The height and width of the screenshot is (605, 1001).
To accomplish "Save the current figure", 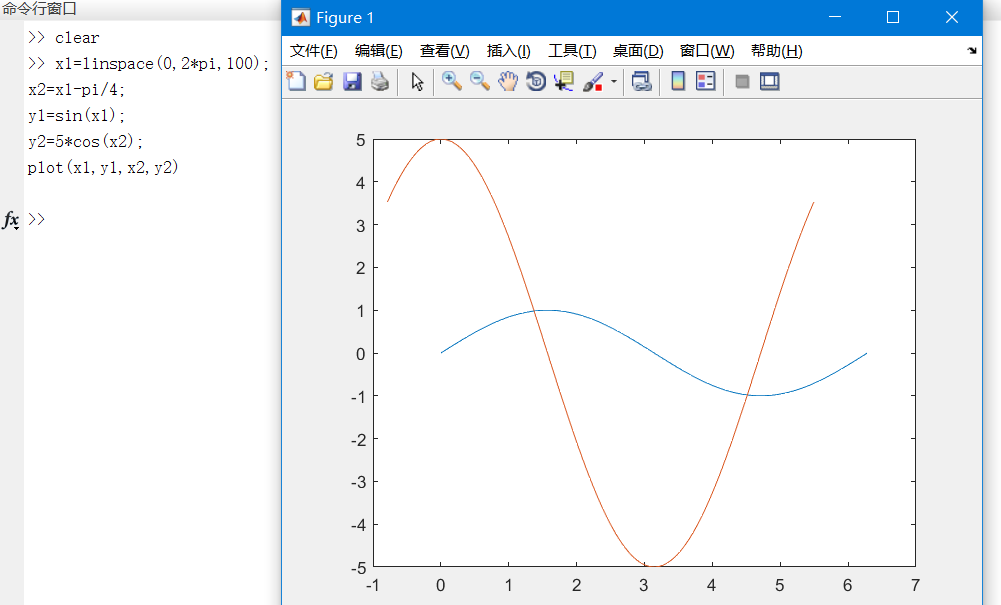I will [352, 82].
